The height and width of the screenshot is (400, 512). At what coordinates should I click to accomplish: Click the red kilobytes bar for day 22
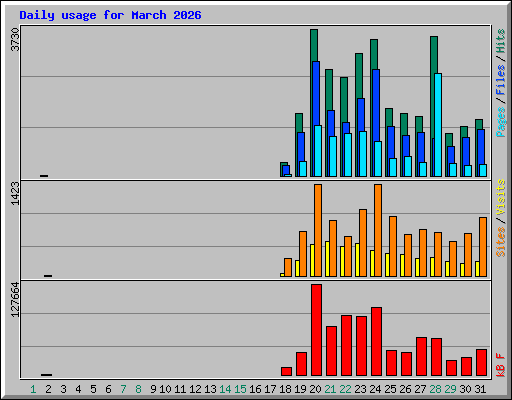[x=347, y=345]
